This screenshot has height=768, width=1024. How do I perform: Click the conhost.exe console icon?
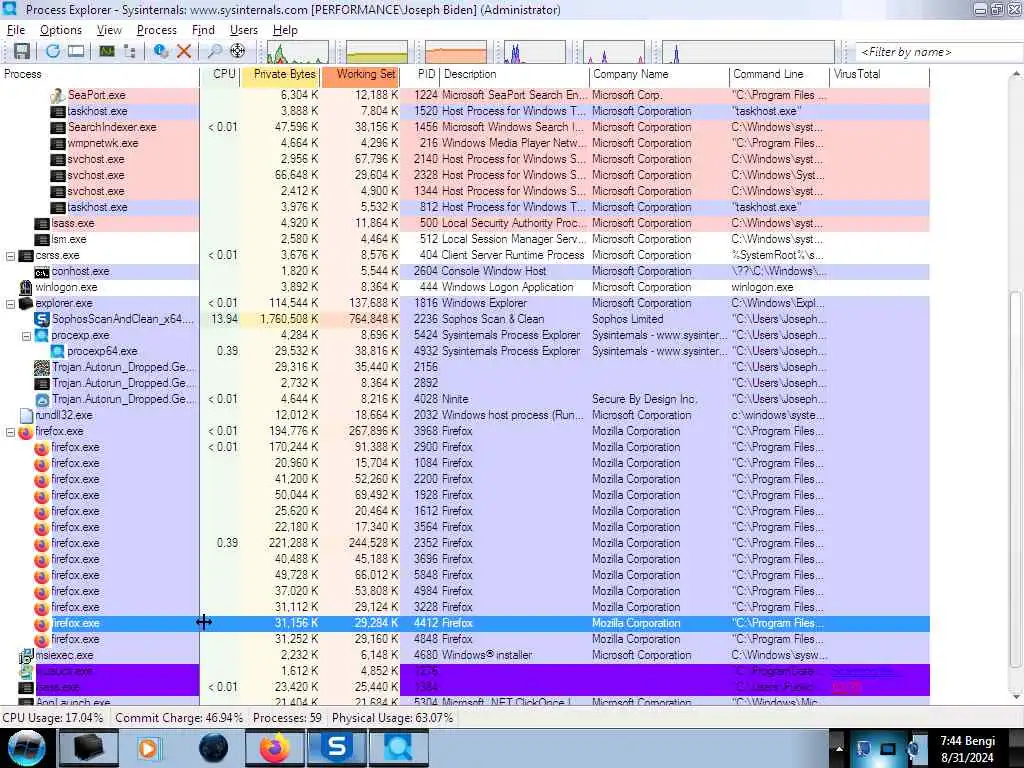[x=42, y=272]
